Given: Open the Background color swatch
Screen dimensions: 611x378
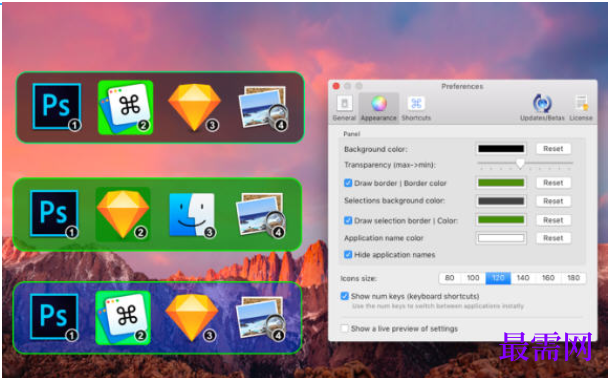Looking at the screenshot, I should (x=501, y=148).
